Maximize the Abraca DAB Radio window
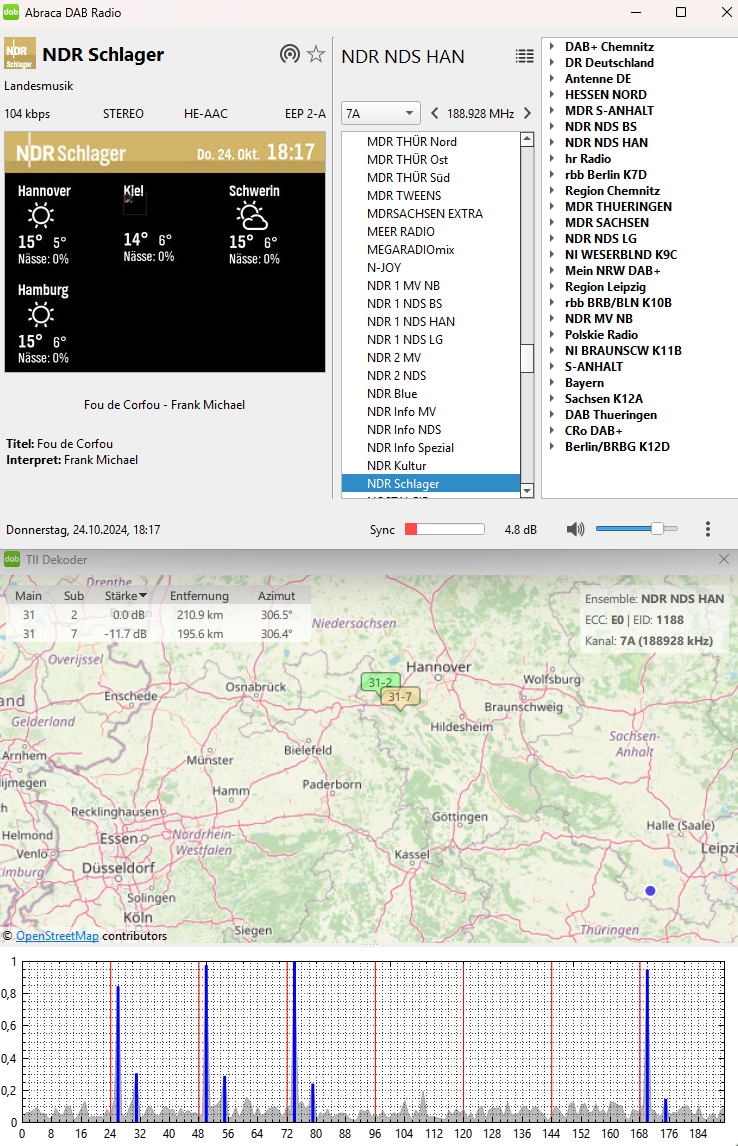 click(x=681, y=12)
